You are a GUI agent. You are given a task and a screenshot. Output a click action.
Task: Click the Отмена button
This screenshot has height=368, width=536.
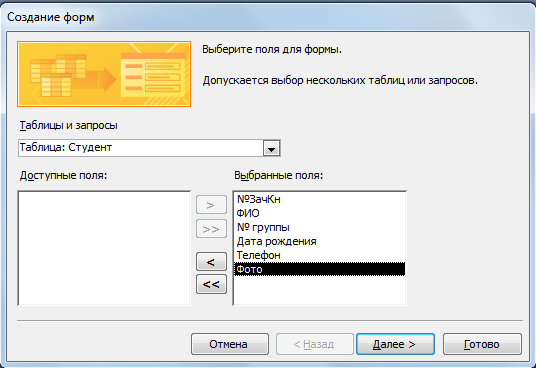[x=230, y=344]
